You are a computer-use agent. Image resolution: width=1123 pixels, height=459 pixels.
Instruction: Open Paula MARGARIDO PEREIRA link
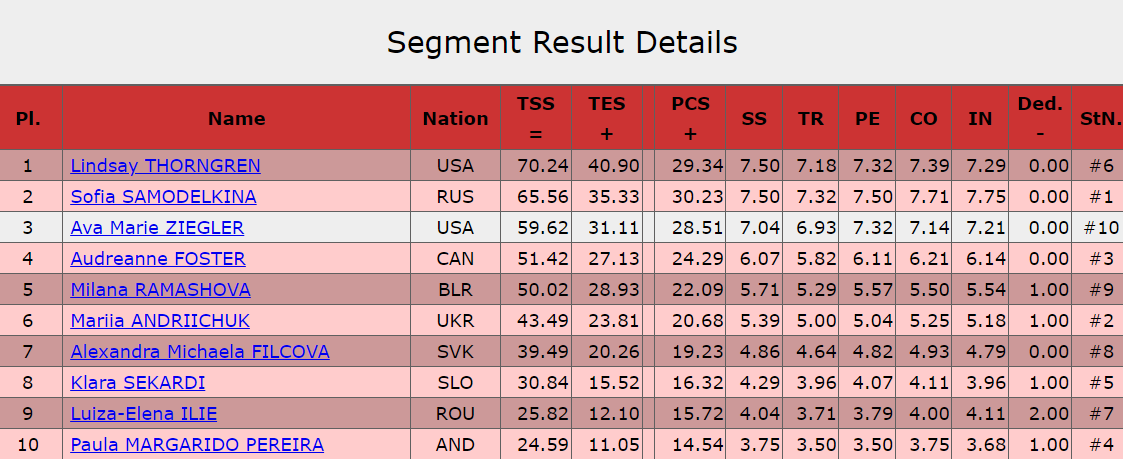click(x=197, y=445)
